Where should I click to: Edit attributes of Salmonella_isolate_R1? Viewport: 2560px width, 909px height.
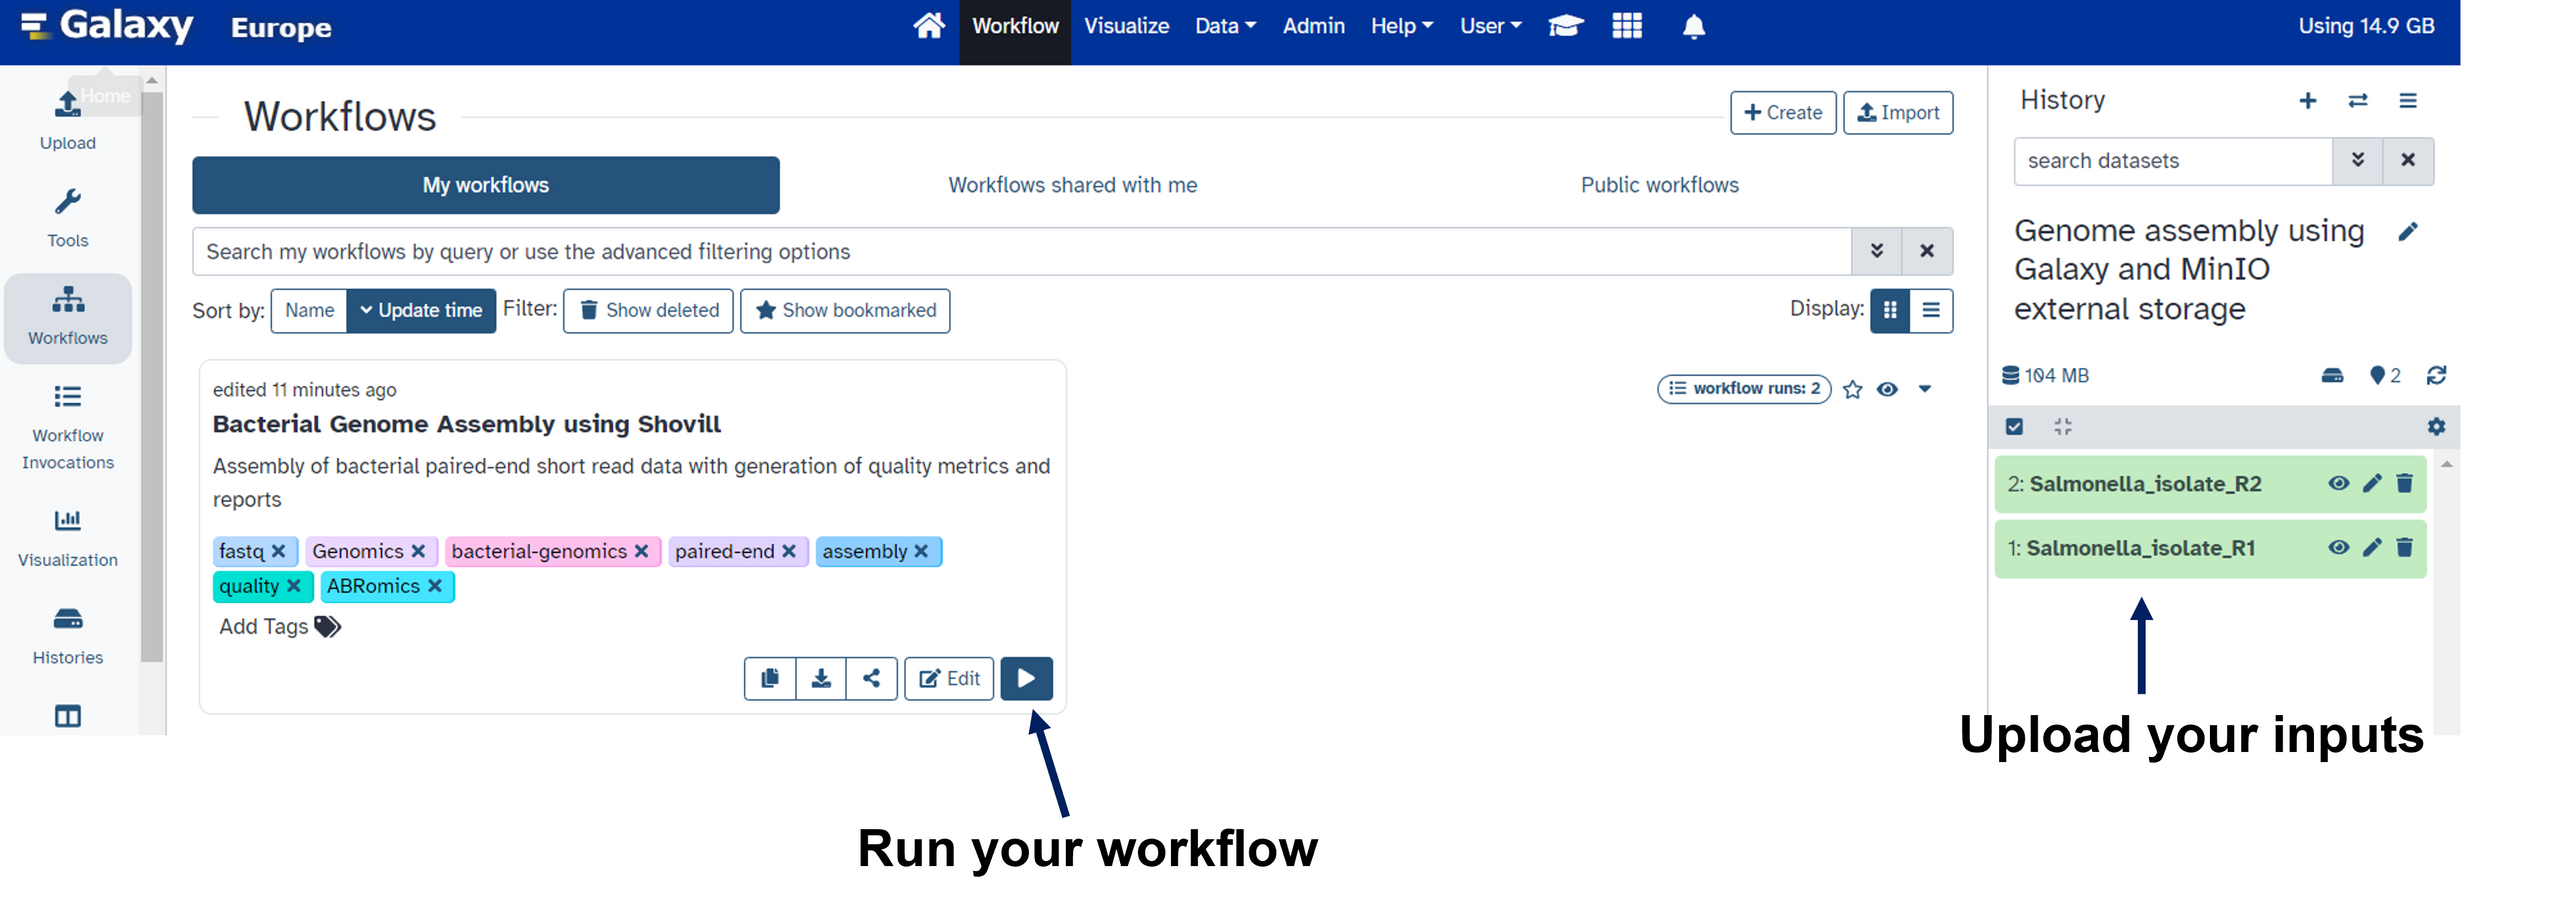(x=2371, y=547)
